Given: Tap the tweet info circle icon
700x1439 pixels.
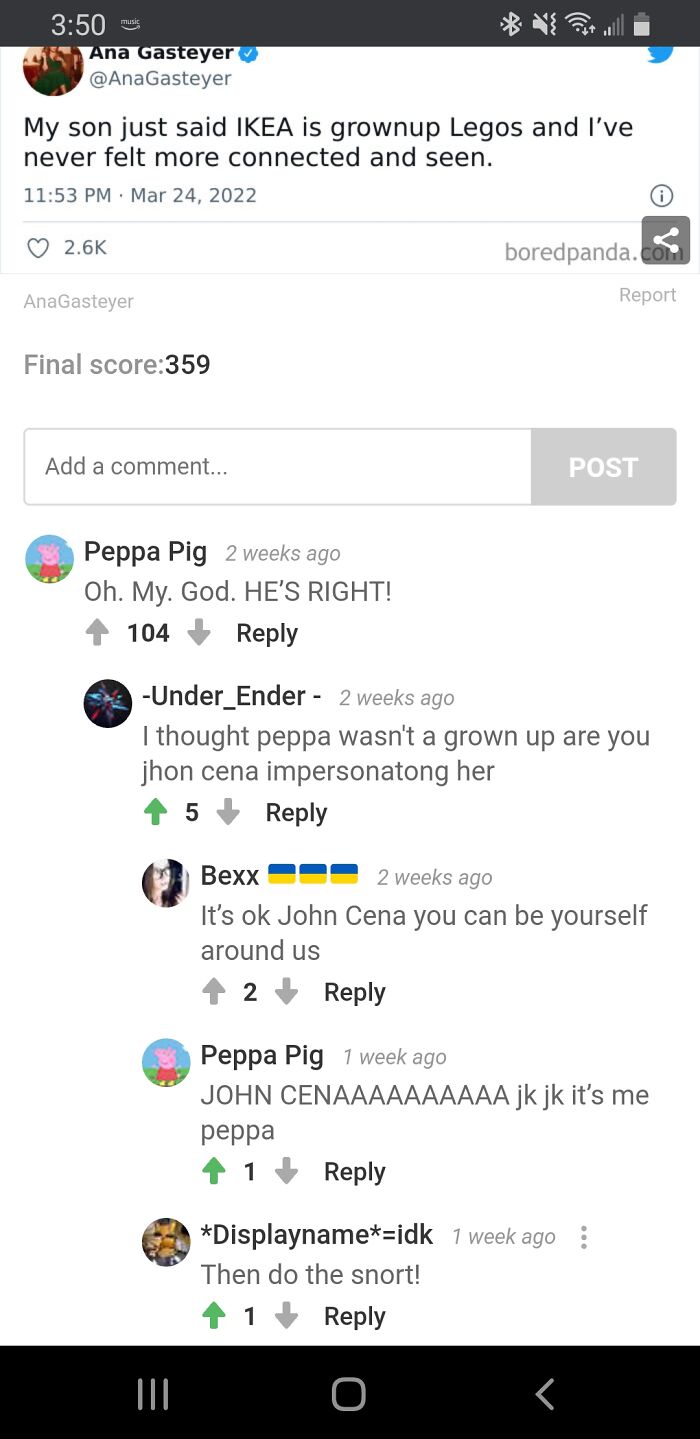Looking at the screenshot, I should pos(660,195).
